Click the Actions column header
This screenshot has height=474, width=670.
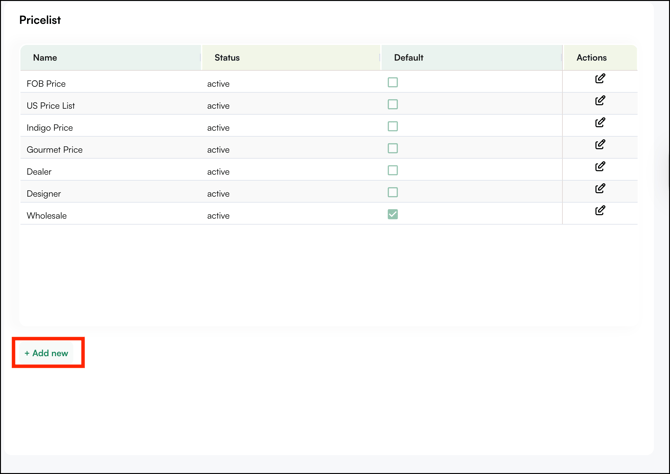[x=591, y=58]
